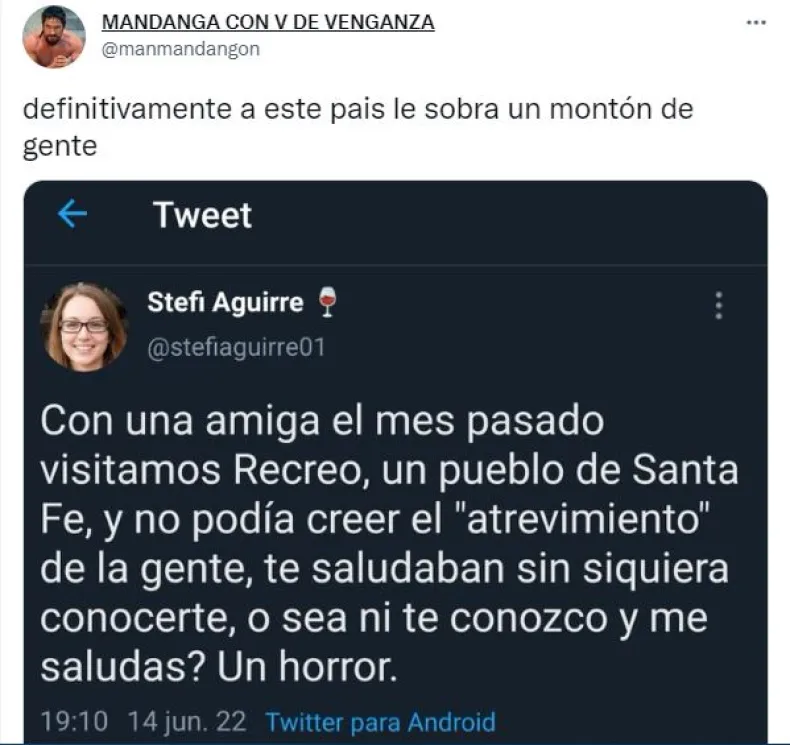Click the horizontal three-dot more options icon
Viewport: 790px width, 745px height.
click(756, 22)
